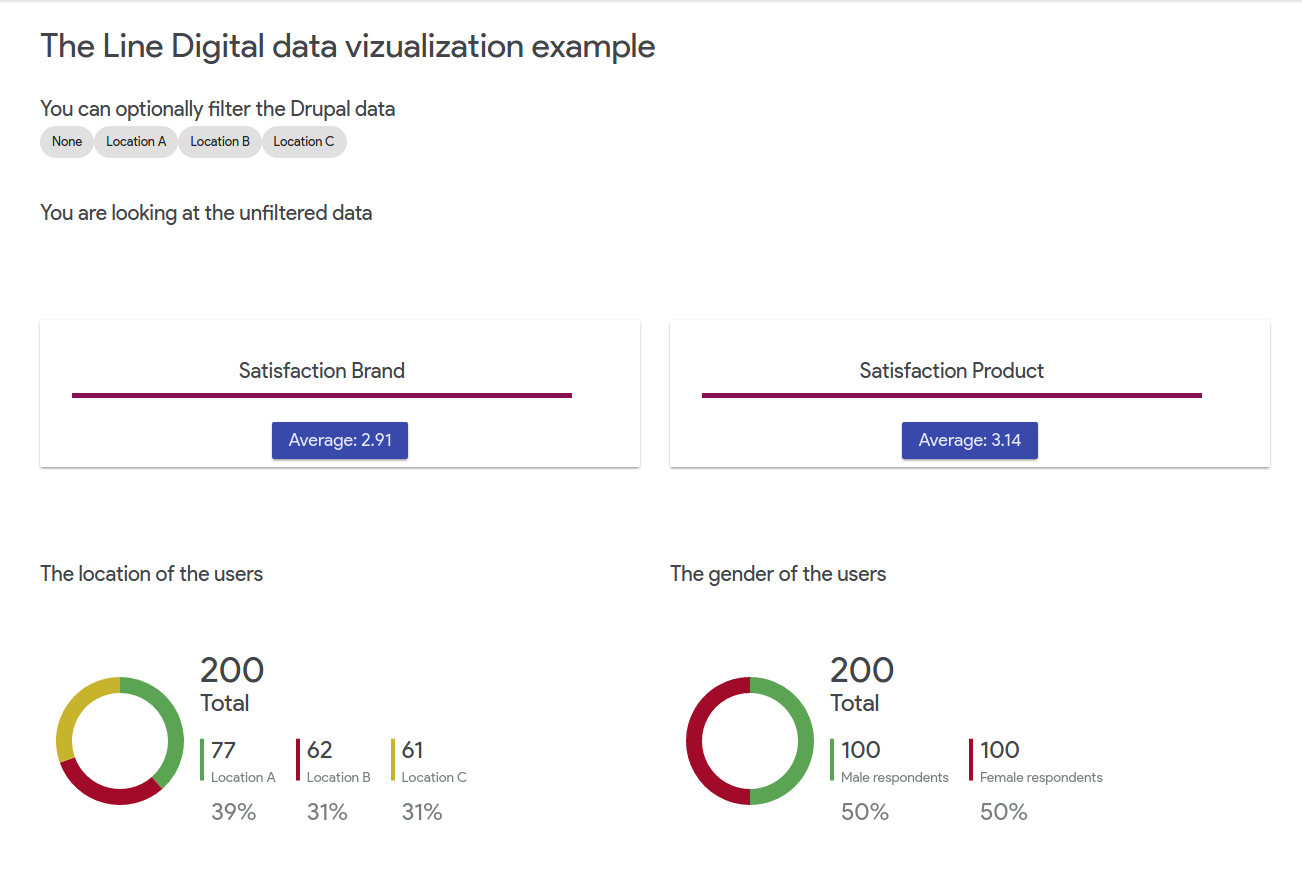
Task: Select the None filter chip
Action: point(67,142)
